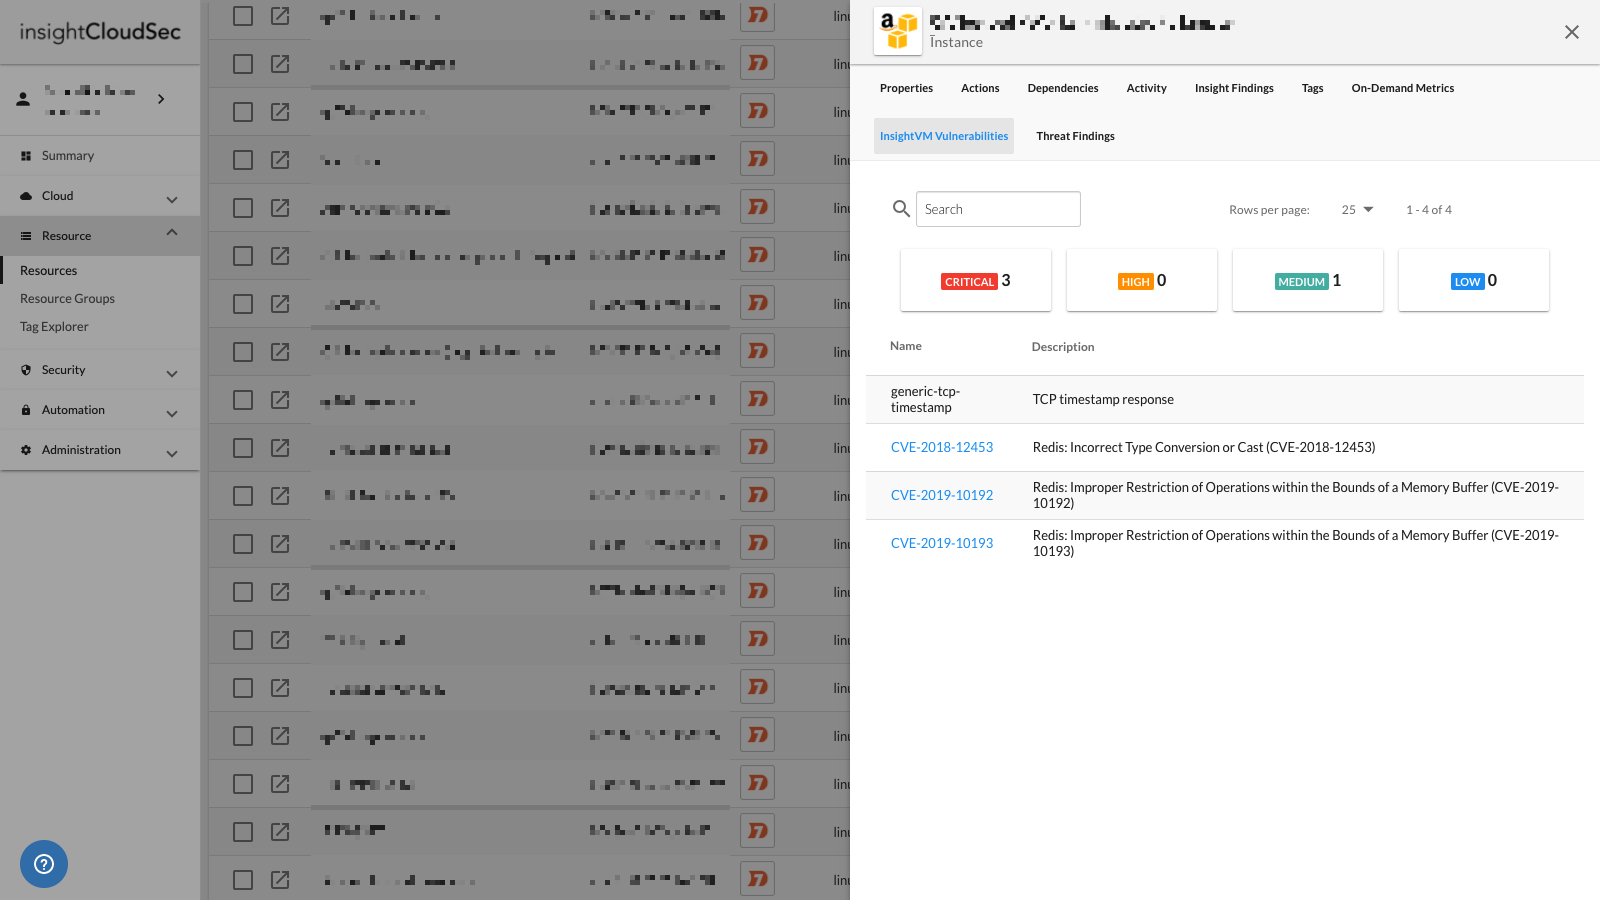Screen dimensions: 1600x900
Task: Click the Resource list icon
Action: (26, 236)
